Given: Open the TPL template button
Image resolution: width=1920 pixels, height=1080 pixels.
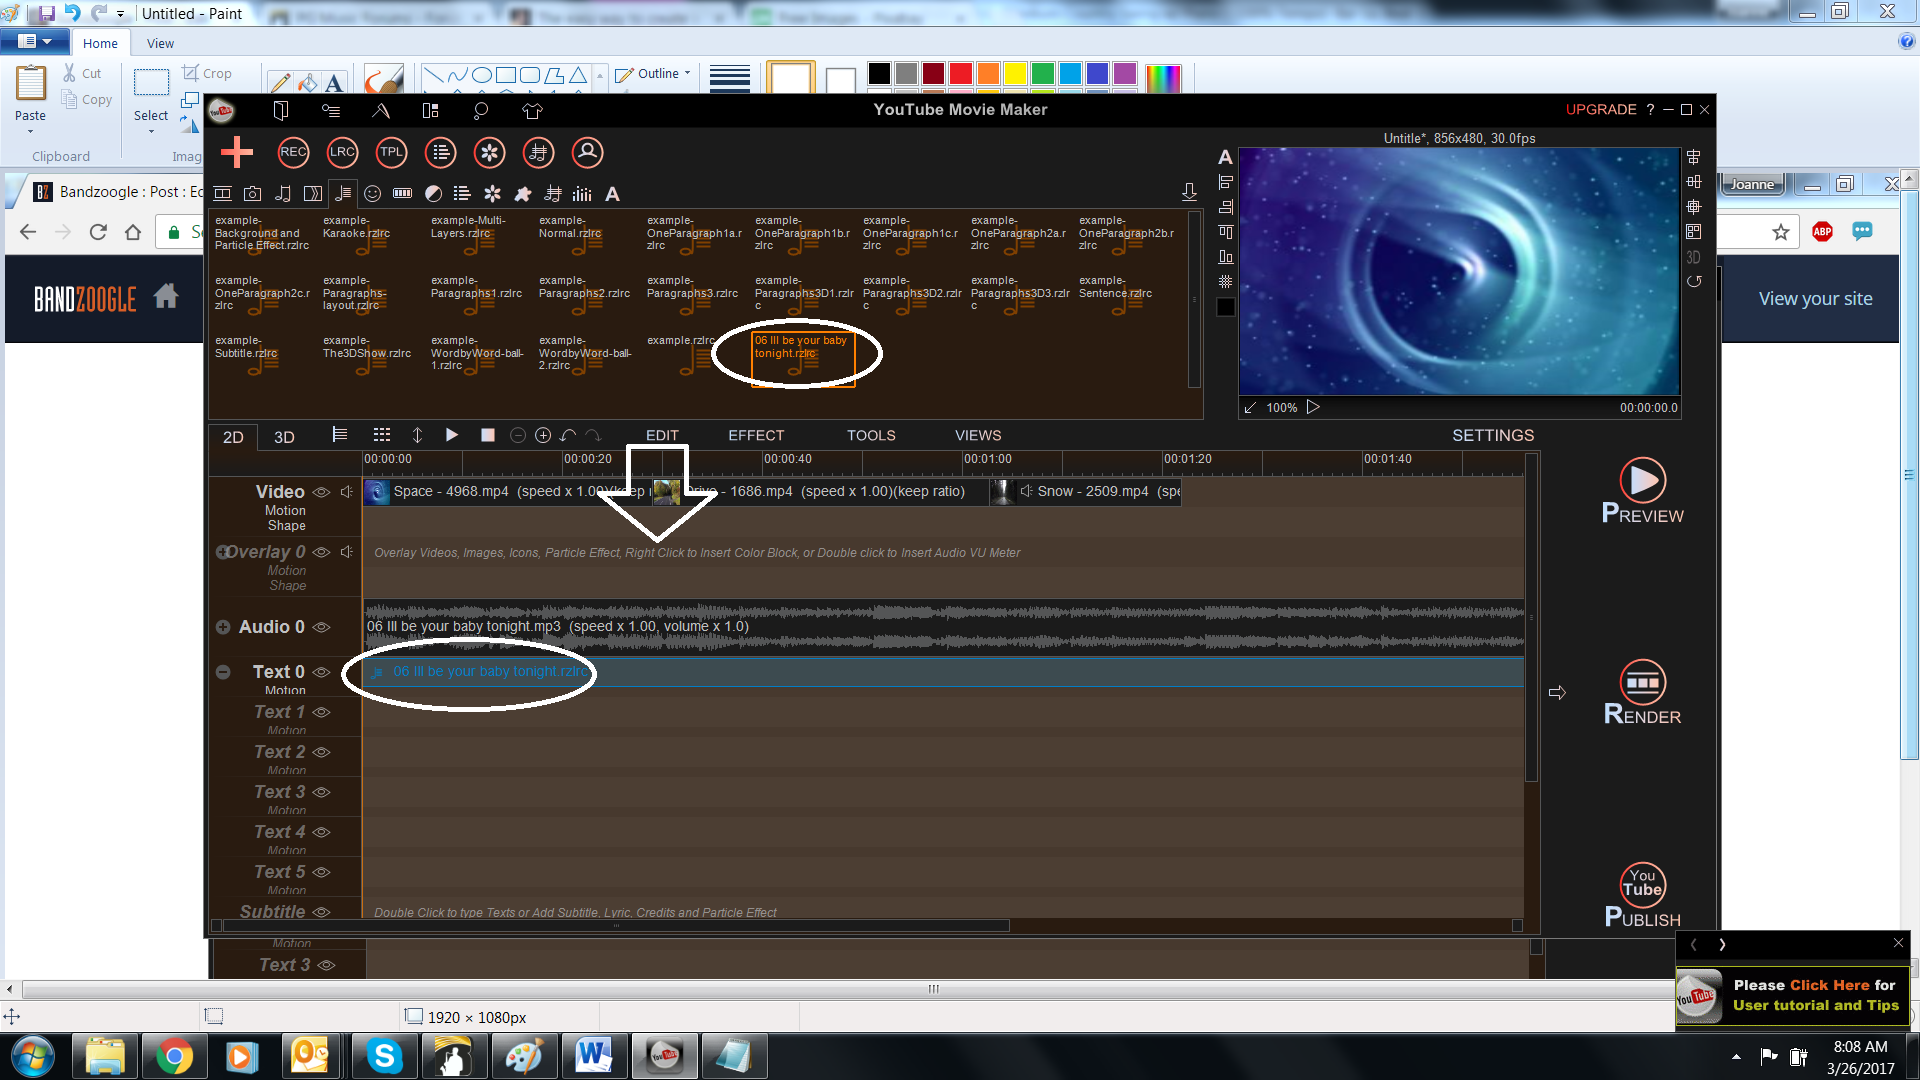Looking at the screenshot, I should point(391,153).
